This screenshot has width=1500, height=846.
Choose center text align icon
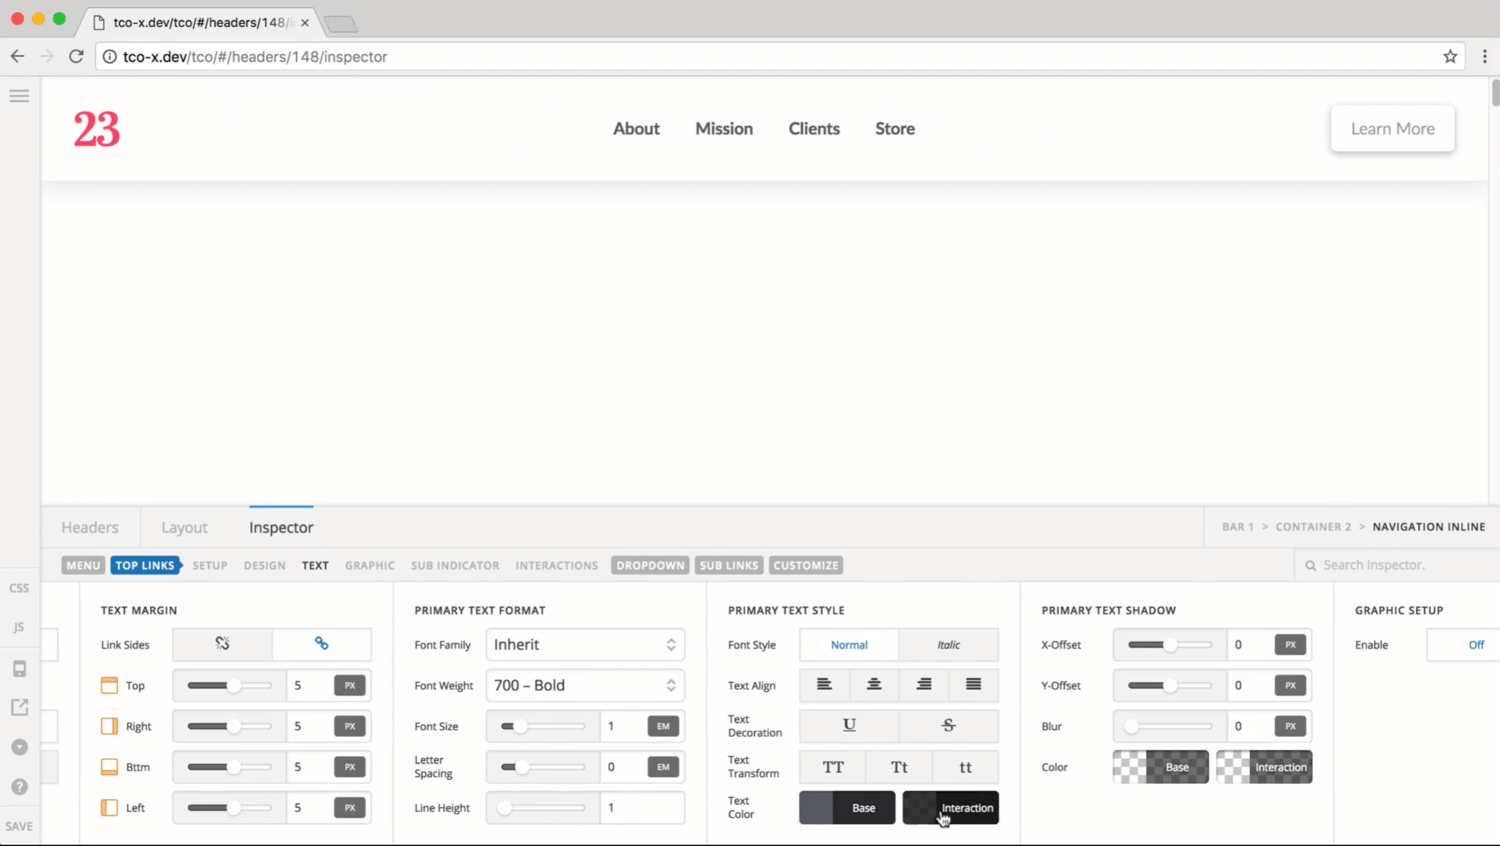[x=874, y=685]
